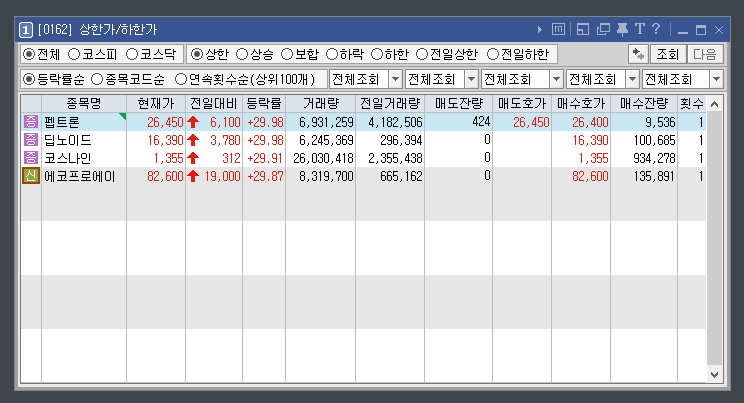Pin the window with the pushpin icon
Viewport: 744px width, 403px height.
pos(623,29)
